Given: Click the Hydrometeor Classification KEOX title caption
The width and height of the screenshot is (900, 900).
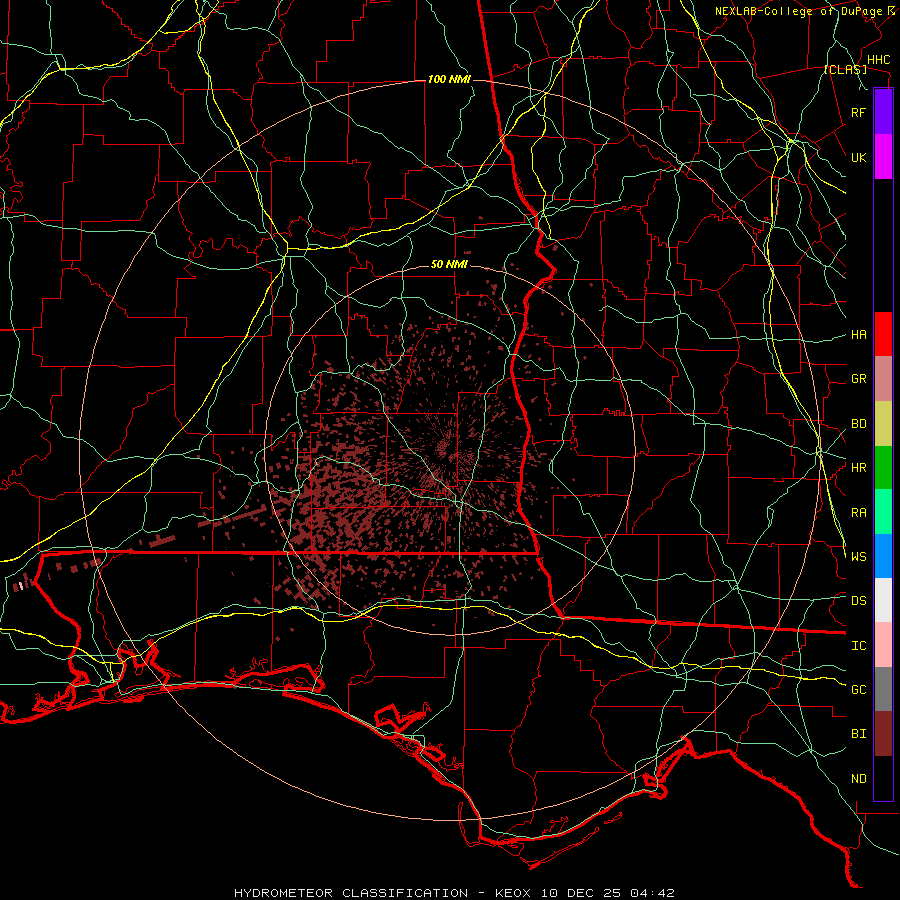Looking at the screenshot, I should tap(454, 893).
